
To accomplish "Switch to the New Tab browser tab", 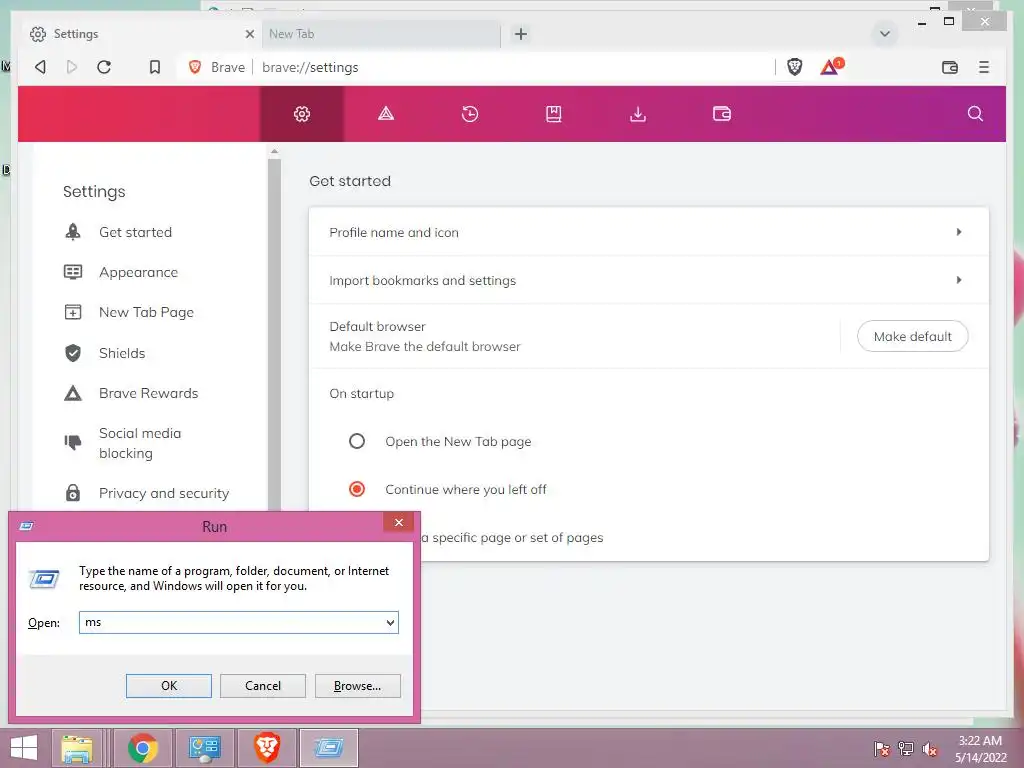I will (381, 34).
